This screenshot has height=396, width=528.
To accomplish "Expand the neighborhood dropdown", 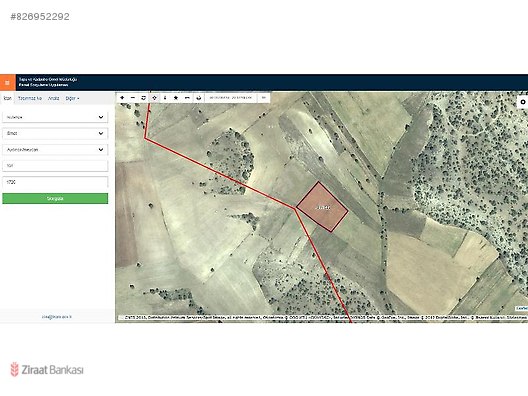I will pos(55,150).
